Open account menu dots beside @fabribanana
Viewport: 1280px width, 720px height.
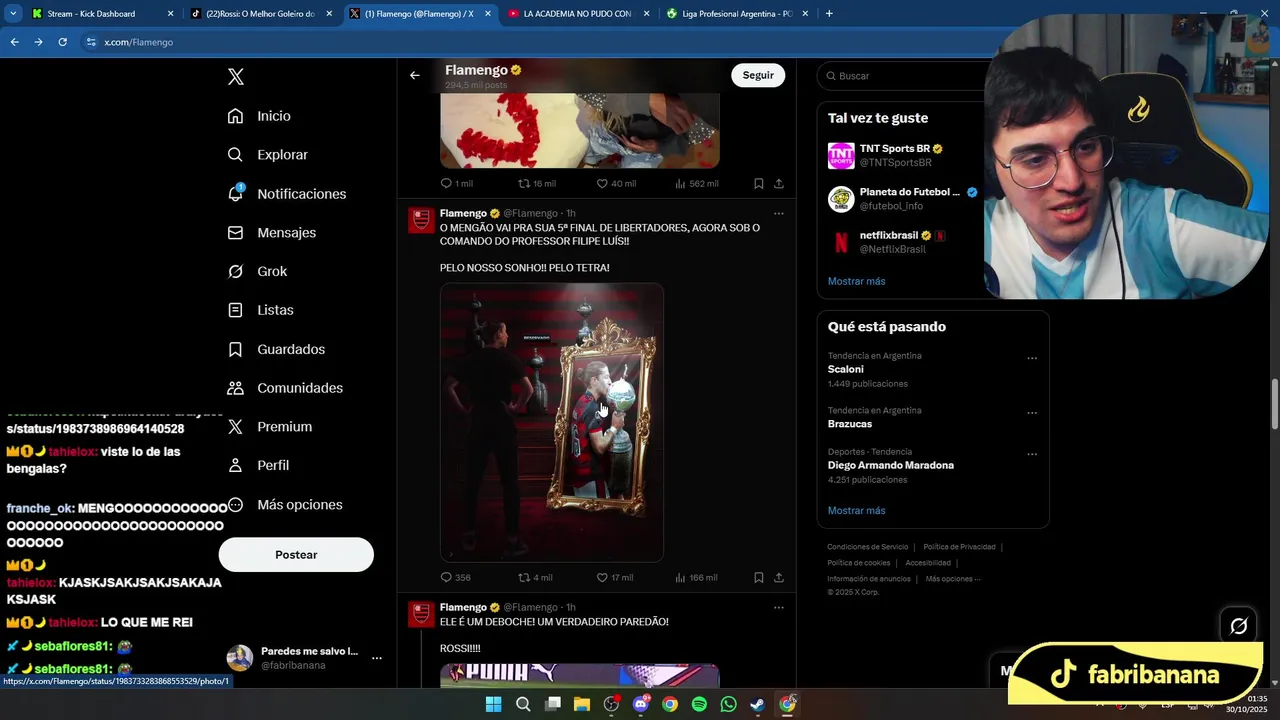pyautogui.click(x=377, y=658)
